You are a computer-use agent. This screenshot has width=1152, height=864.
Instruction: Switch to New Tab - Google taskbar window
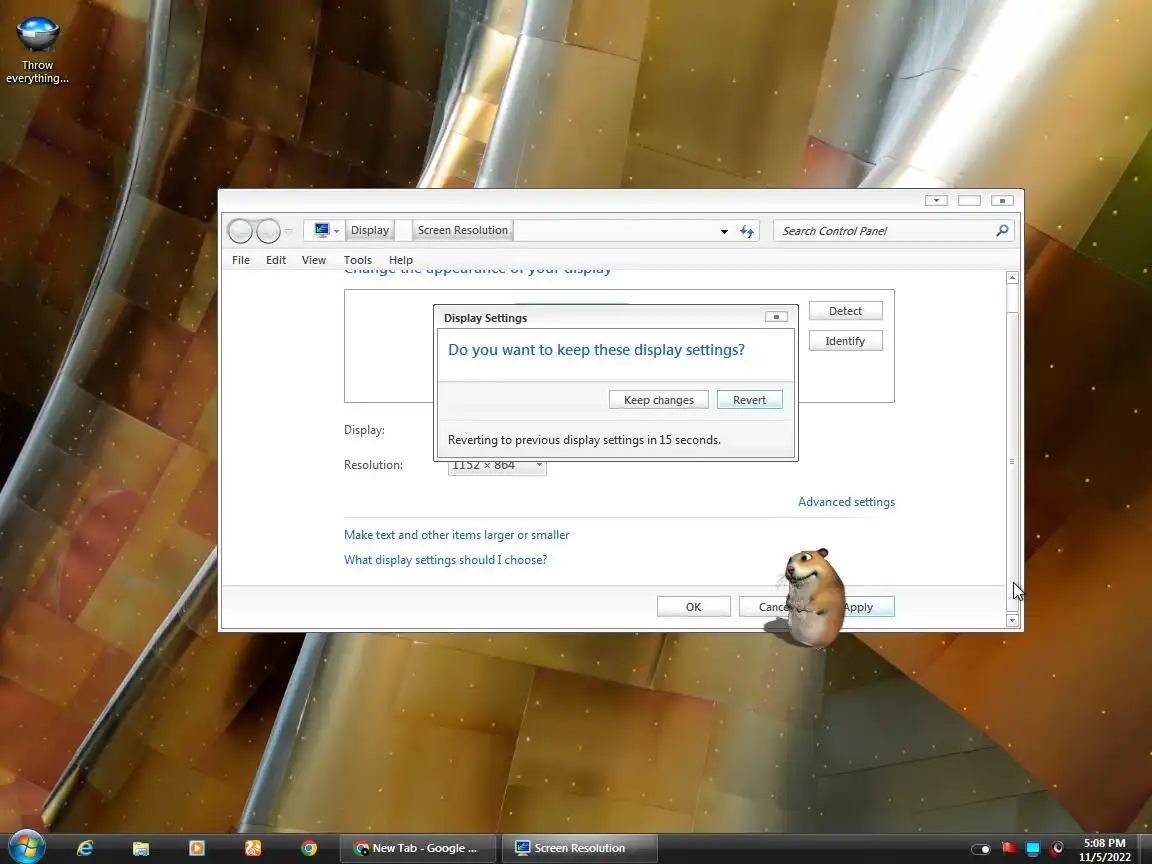pyautogui.click(x=416, y=848)
